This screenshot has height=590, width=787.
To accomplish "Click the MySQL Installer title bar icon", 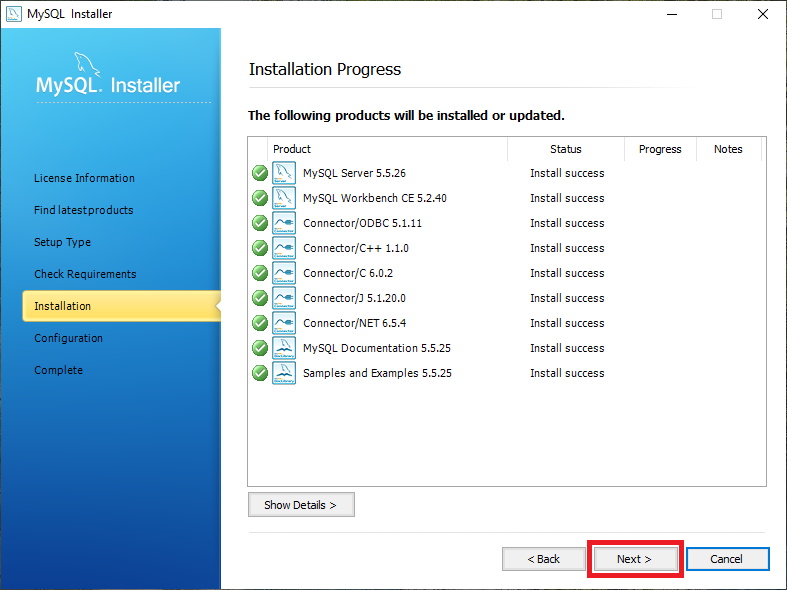I will (x=14, y=14).
